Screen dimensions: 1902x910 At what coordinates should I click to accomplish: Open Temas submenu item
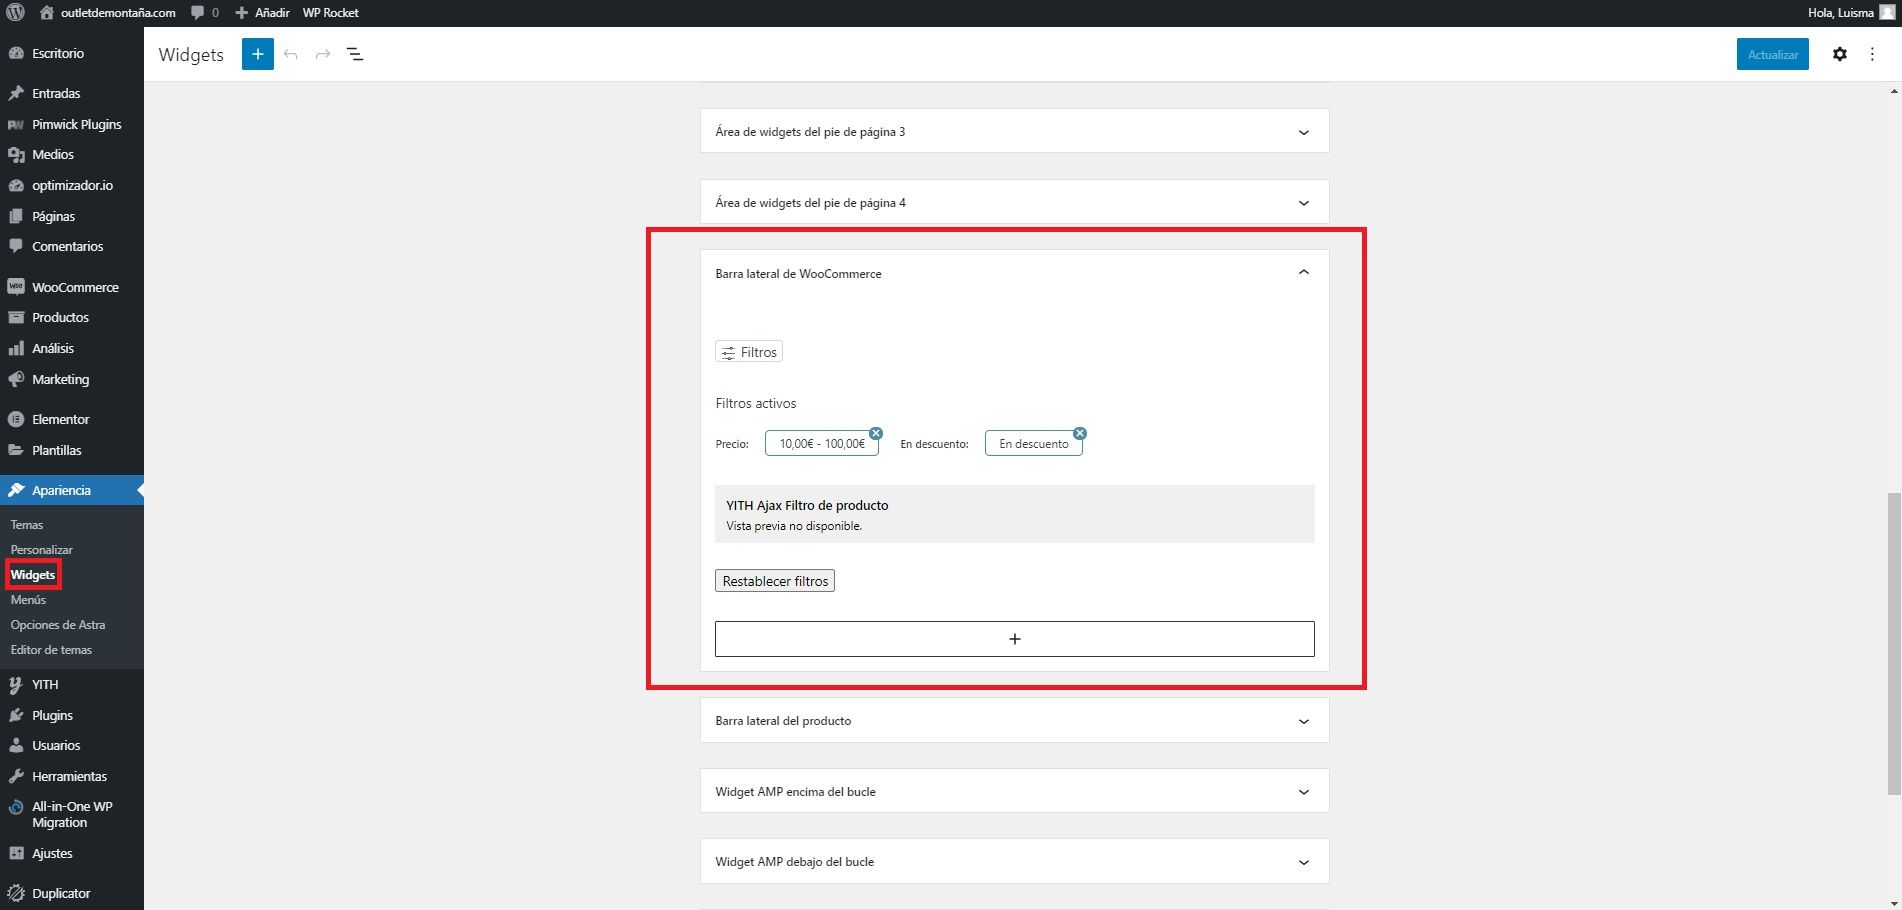click(27, 524)
